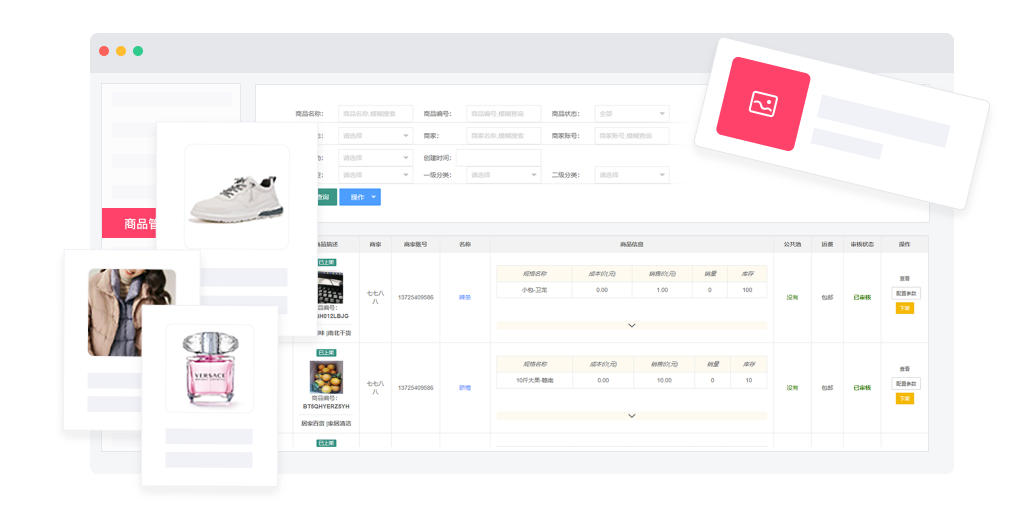Click the keyboard product thumbnail in table
1020x514 pixels.
(x=329, y=286)
